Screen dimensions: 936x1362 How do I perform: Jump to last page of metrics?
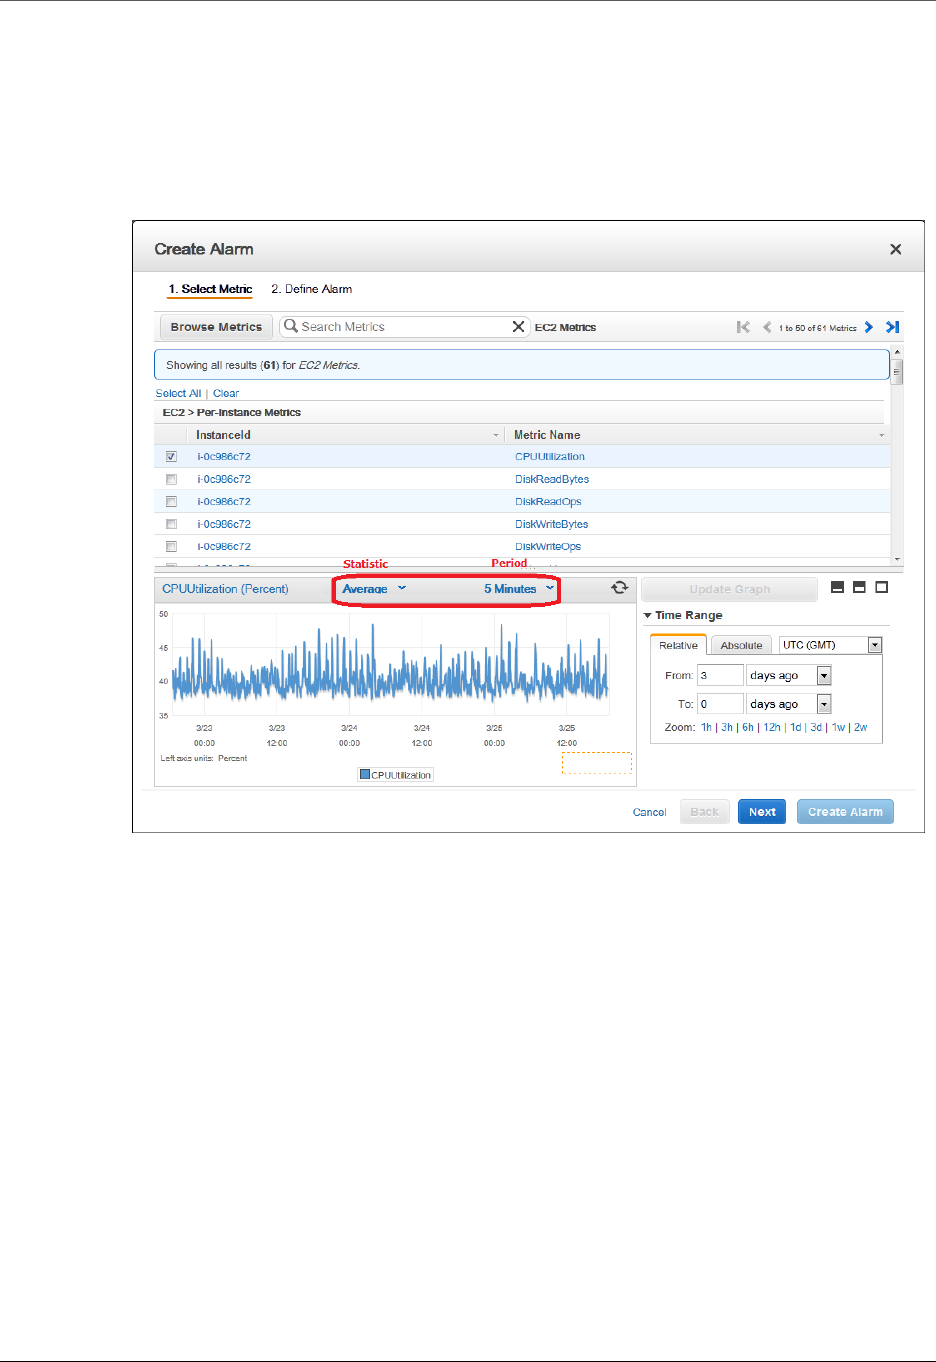pyautogui.click(x=893, y=327)
